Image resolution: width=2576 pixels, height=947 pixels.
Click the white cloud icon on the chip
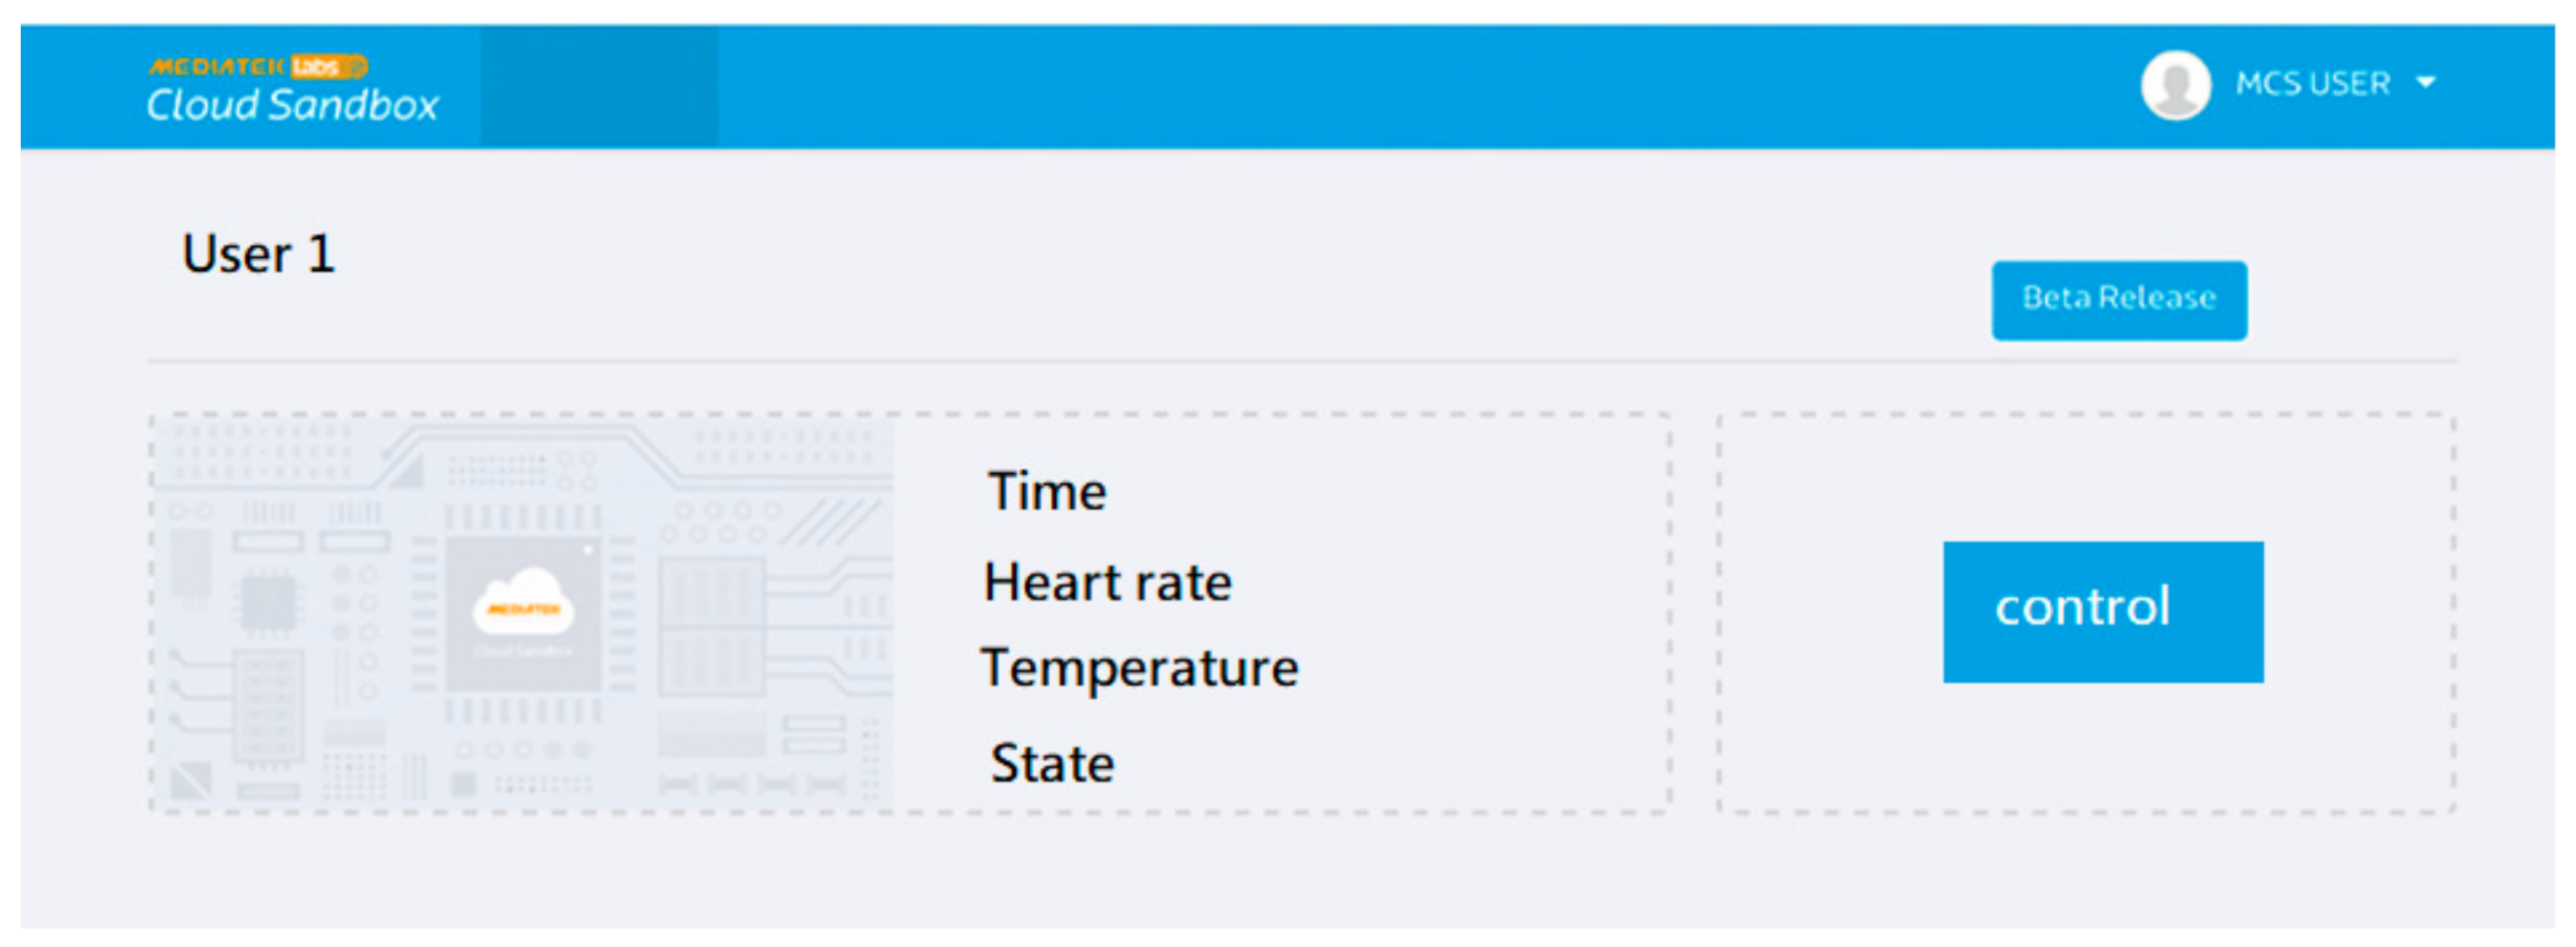pos(523,601)
